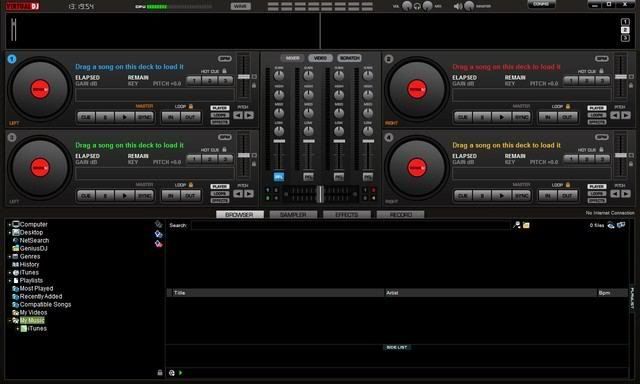Viewport: 640px width, 384px height.
Task: Open the BROWSER tab
Action: [240, 215]
